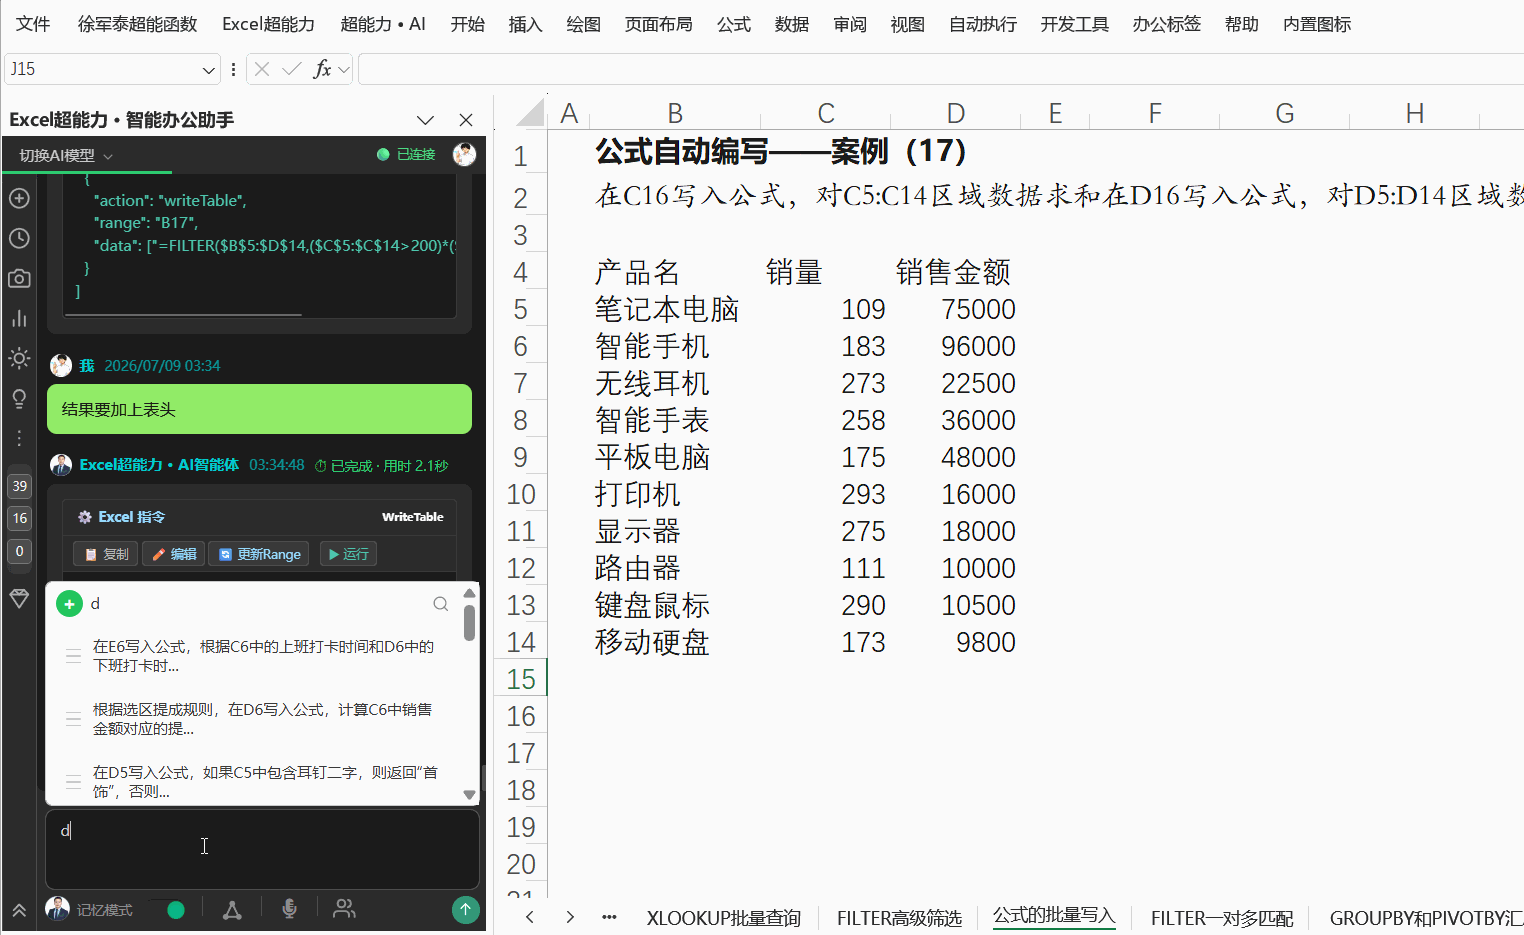Screen dimensions: 1524x935
Task: Click the drag handle of the E6写入公式 prompt
Action: coord(73,656)
